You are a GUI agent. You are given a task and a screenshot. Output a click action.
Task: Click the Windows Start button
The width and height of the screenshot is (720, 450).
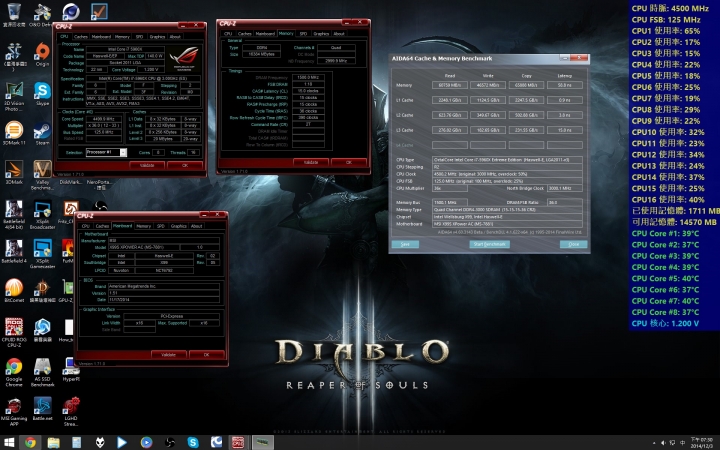9,442
